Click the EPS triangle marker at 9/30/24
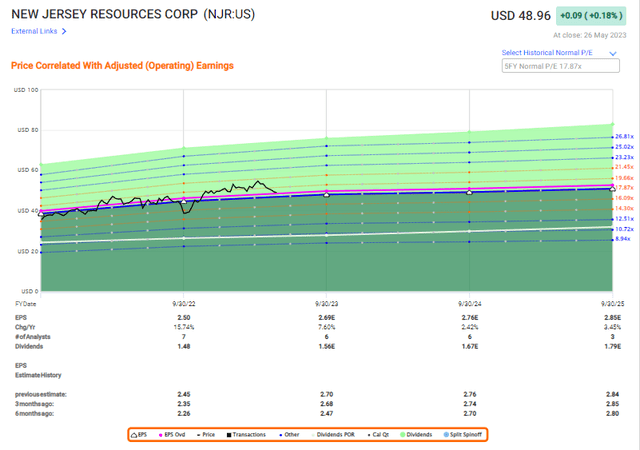The image size is (640, 450). (469, 192)
